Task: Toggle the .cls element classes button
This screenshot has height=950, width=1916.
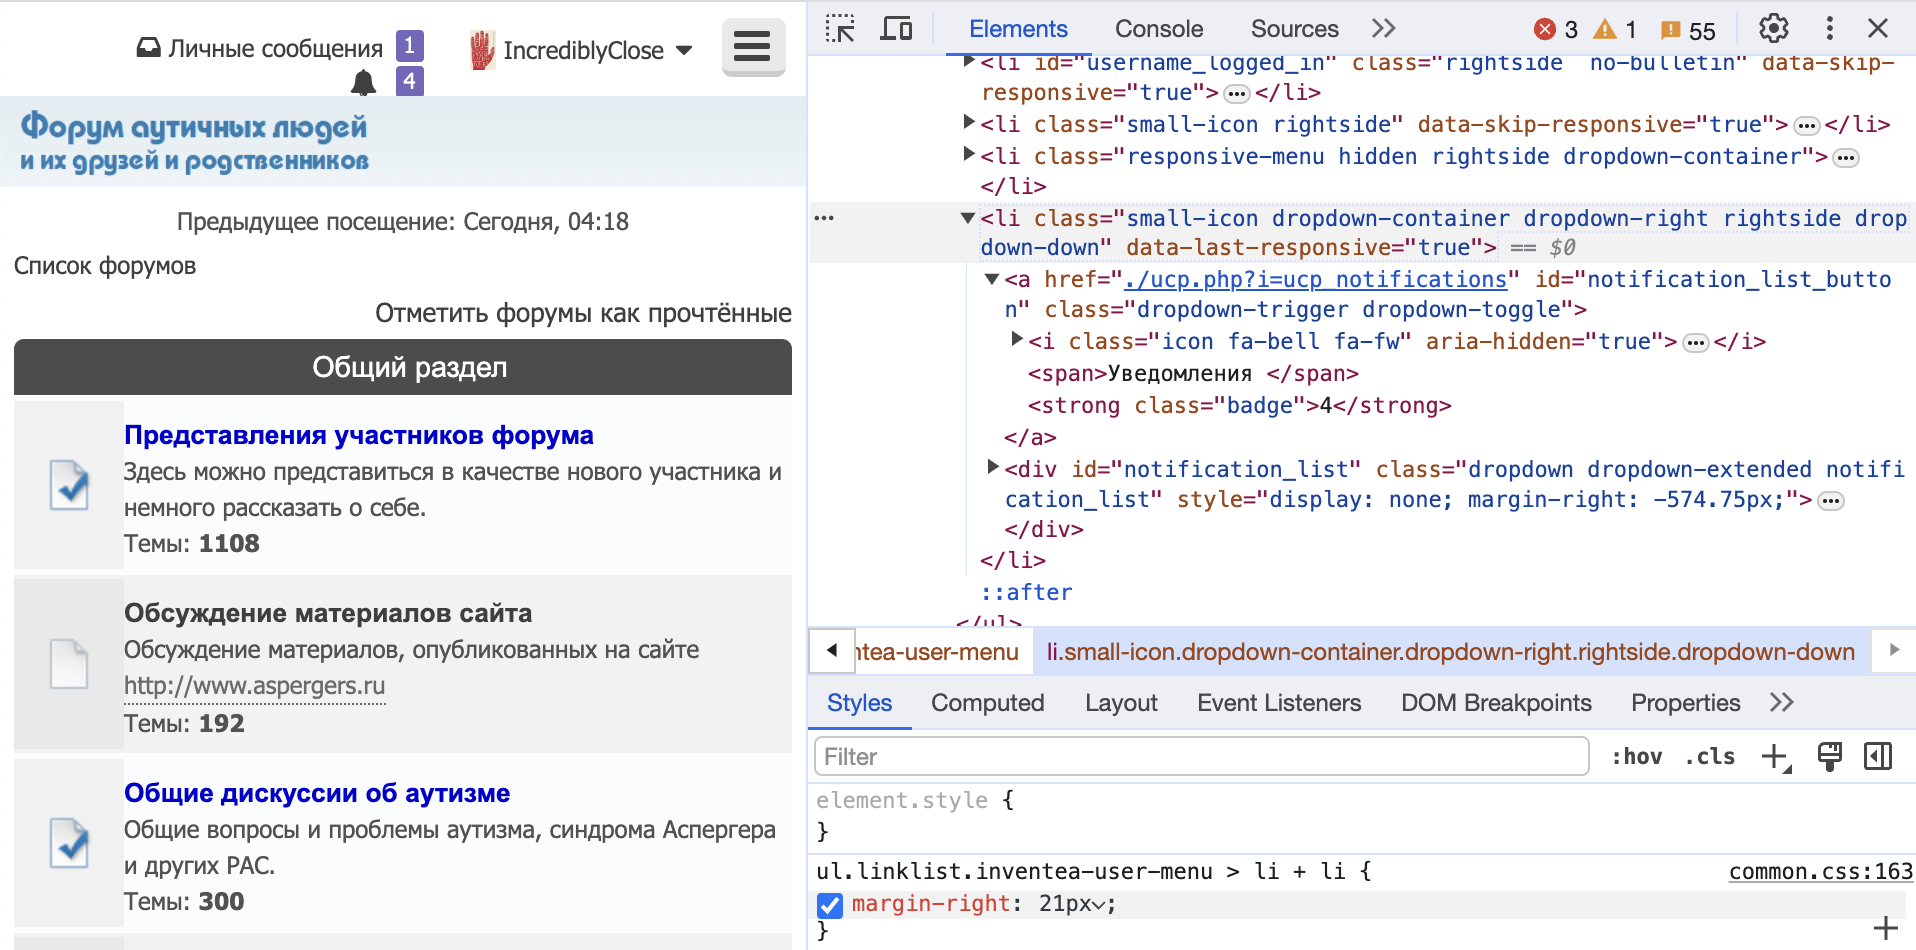Action: (x=1710, y=757)
